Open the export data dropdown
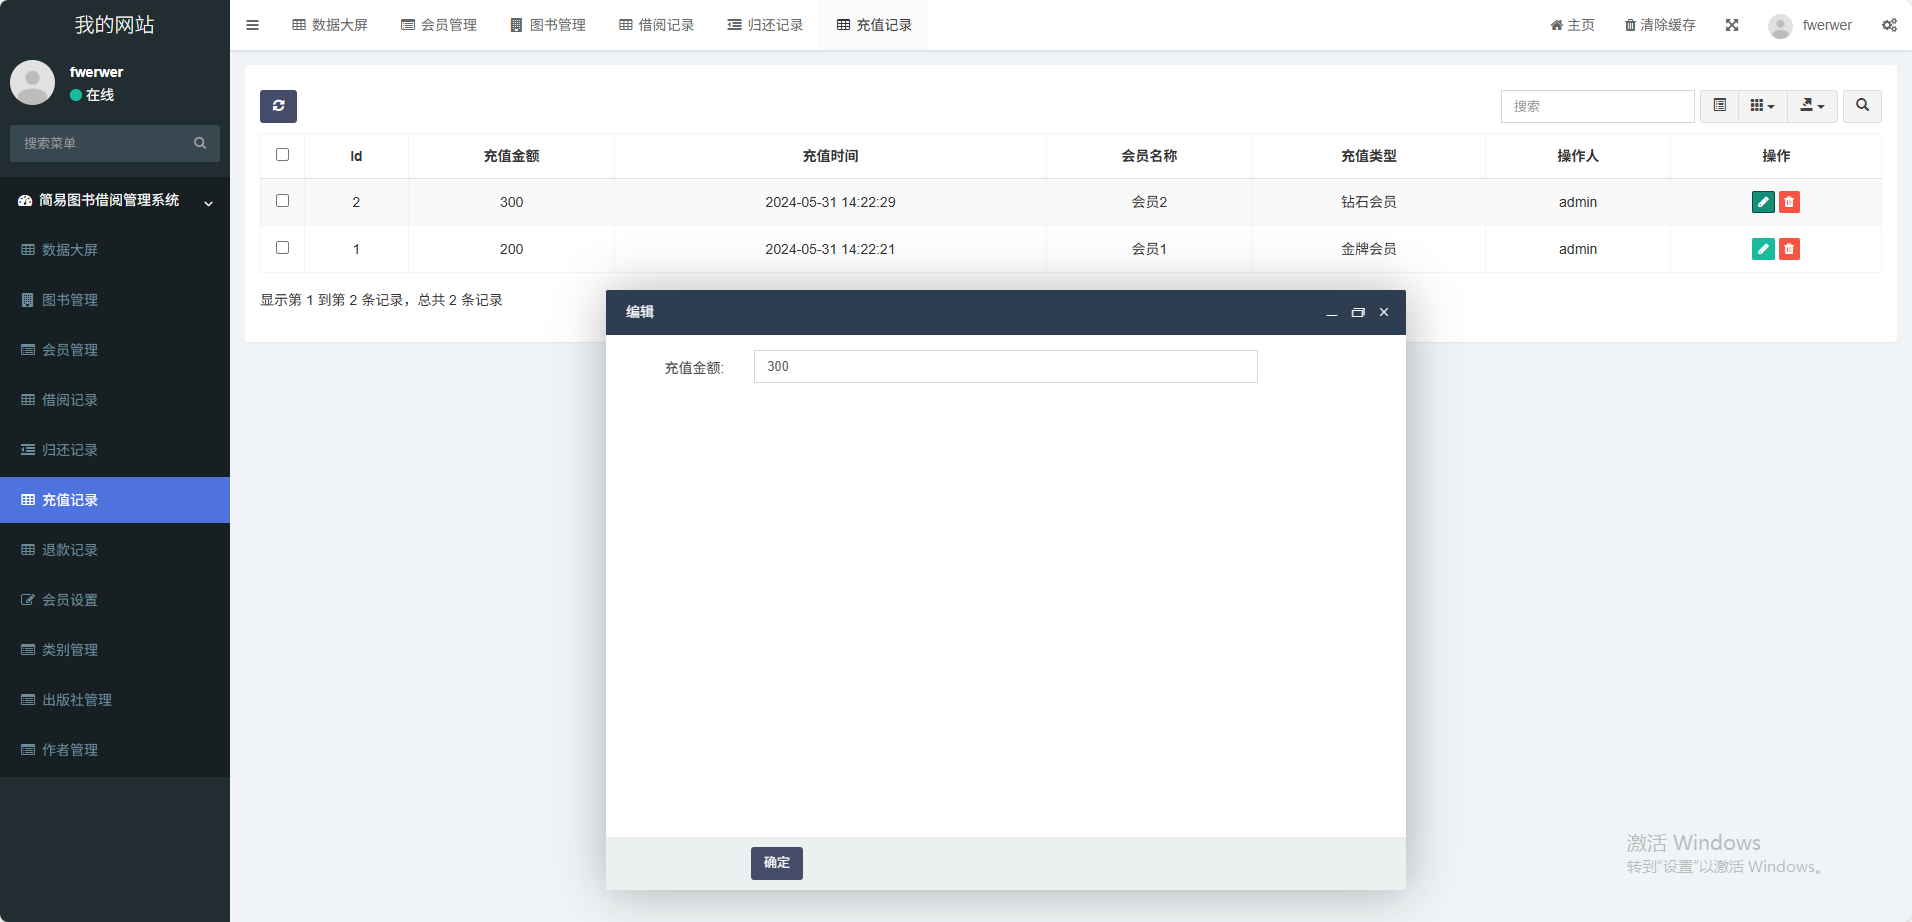This screenshot has height=922, width=1912. [x=1812, y=106]
